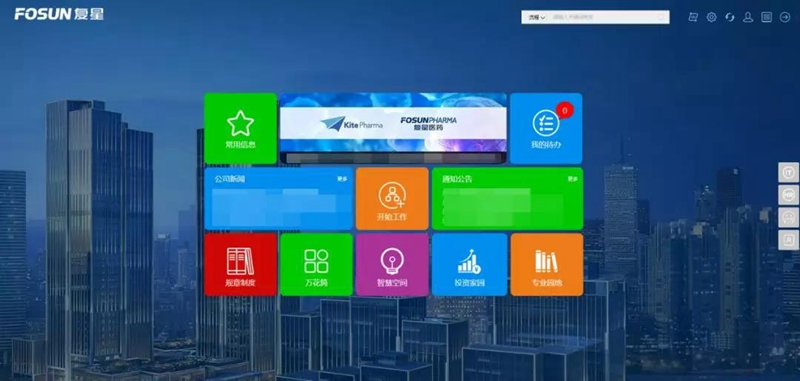Viewport: 800px width, 381px height.
Task: Expand the search category dropdown
Action: [536, 17]
